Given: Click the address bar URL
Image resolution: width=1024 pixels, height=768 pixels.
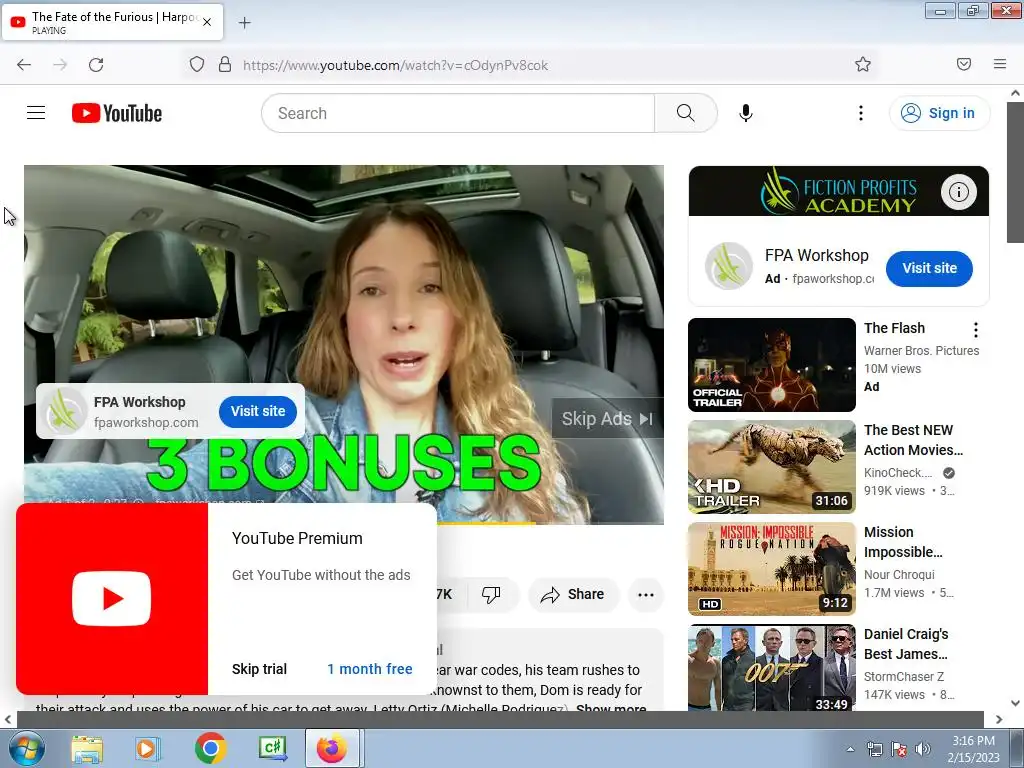Looking at the screenshot, I should 395,65.
